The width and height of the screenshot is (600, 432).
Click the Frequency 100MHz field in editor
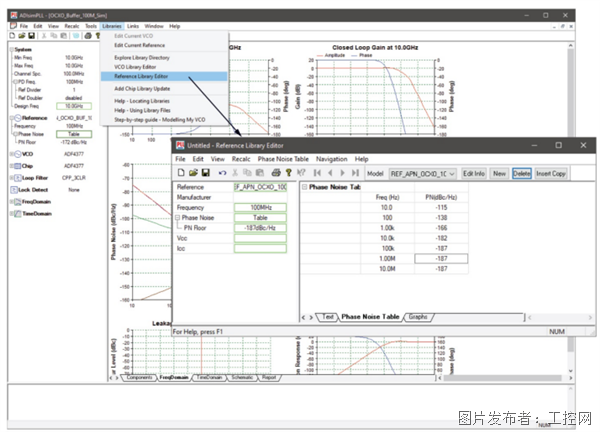coord(260,207)
